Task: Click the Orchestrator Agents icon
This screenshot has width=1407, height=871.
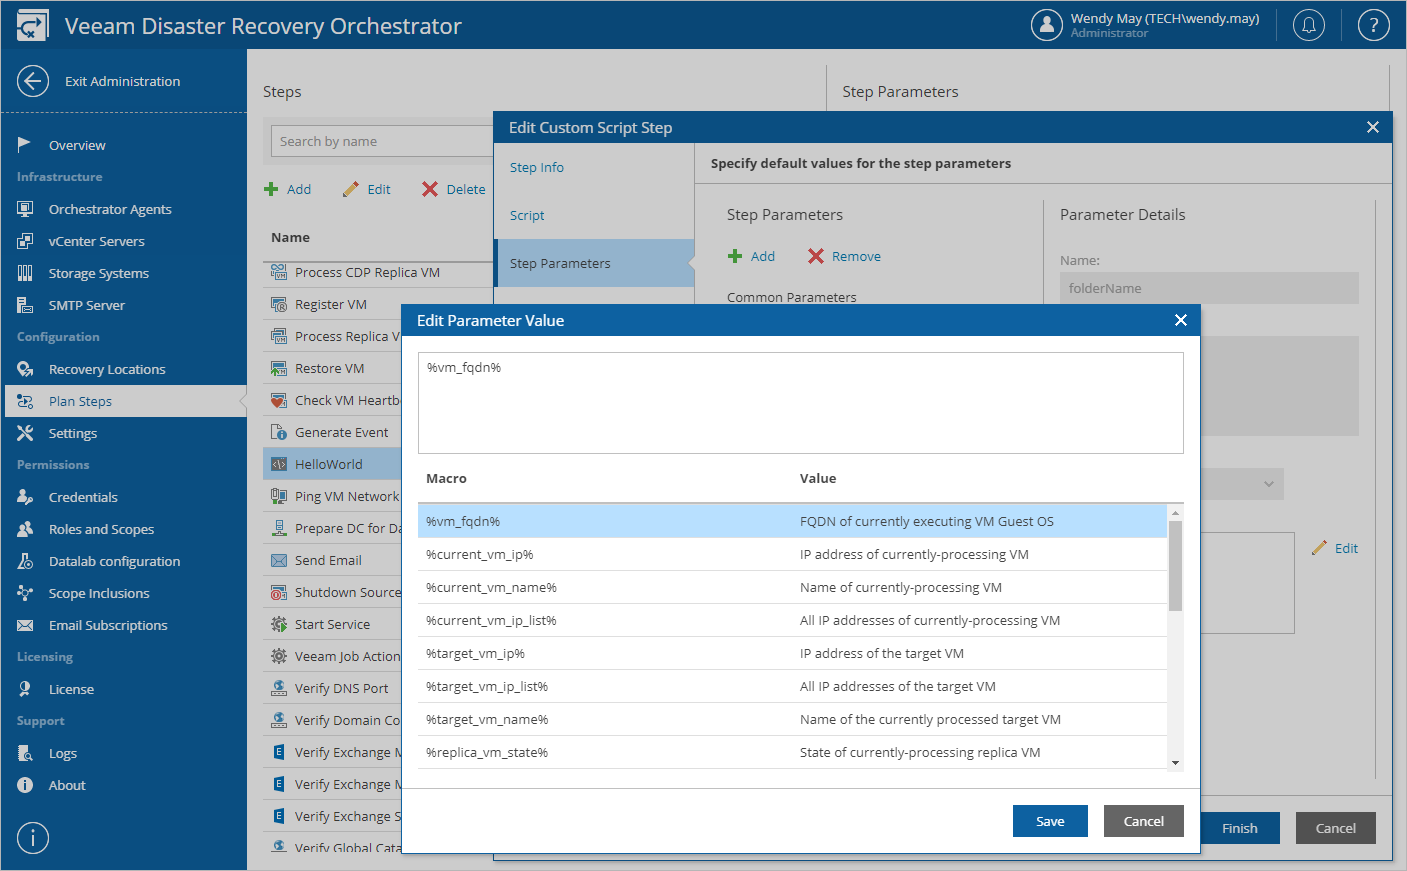Action: [x=25, y=209]
